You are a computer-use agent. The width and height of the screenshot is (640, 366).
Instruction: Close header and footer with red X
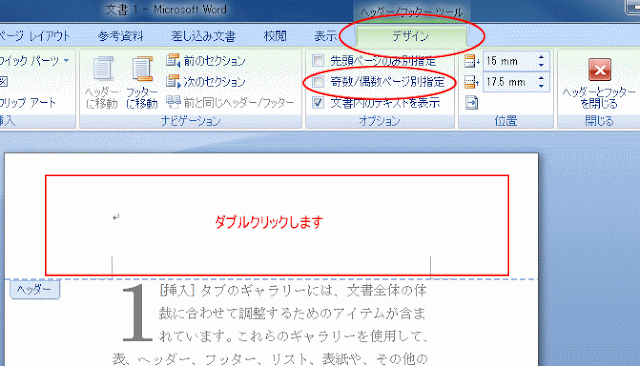[x=600, y=70]
